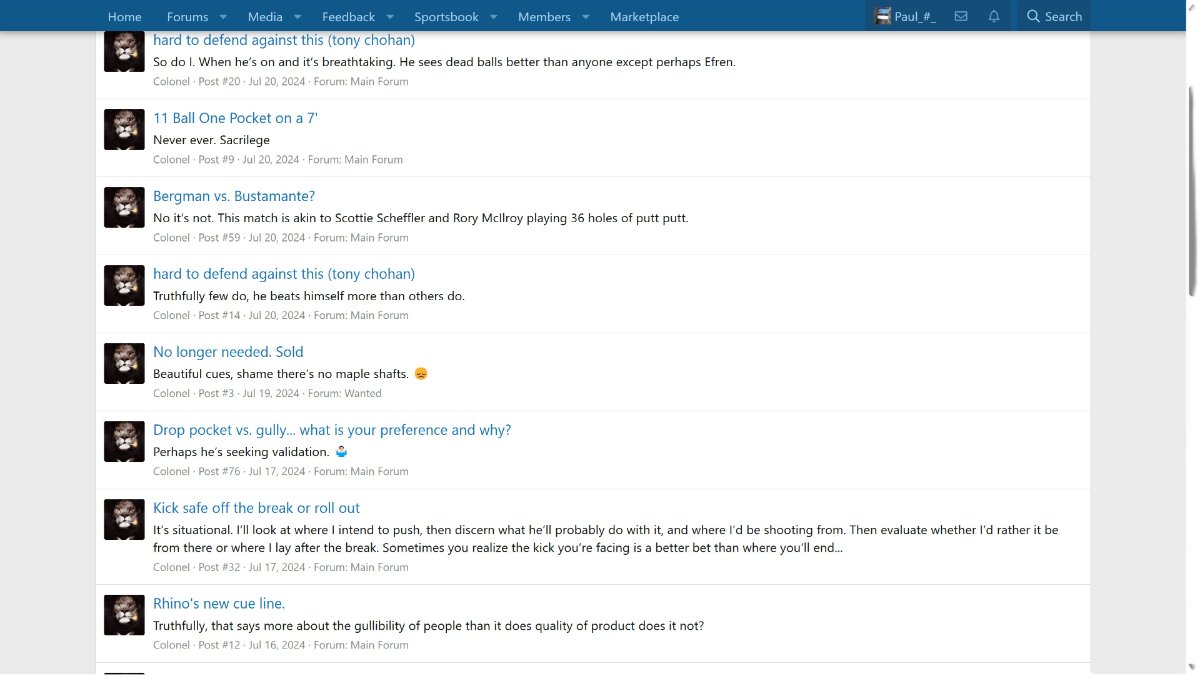The width and height of the screenshot is (1200, 699).
Task: Click the 'Never ever. Sacrilege' snippet
Action: (x=211, y=140)
